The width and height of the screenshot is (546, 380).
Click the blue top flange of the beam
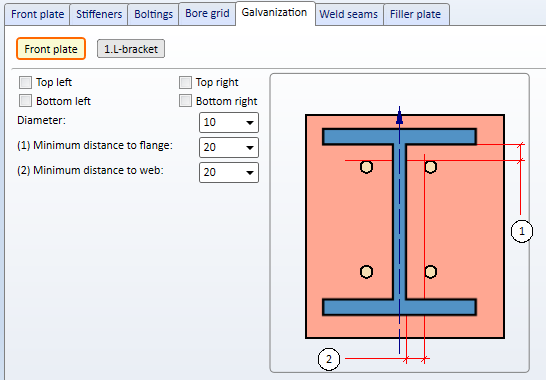pos(399,137)
